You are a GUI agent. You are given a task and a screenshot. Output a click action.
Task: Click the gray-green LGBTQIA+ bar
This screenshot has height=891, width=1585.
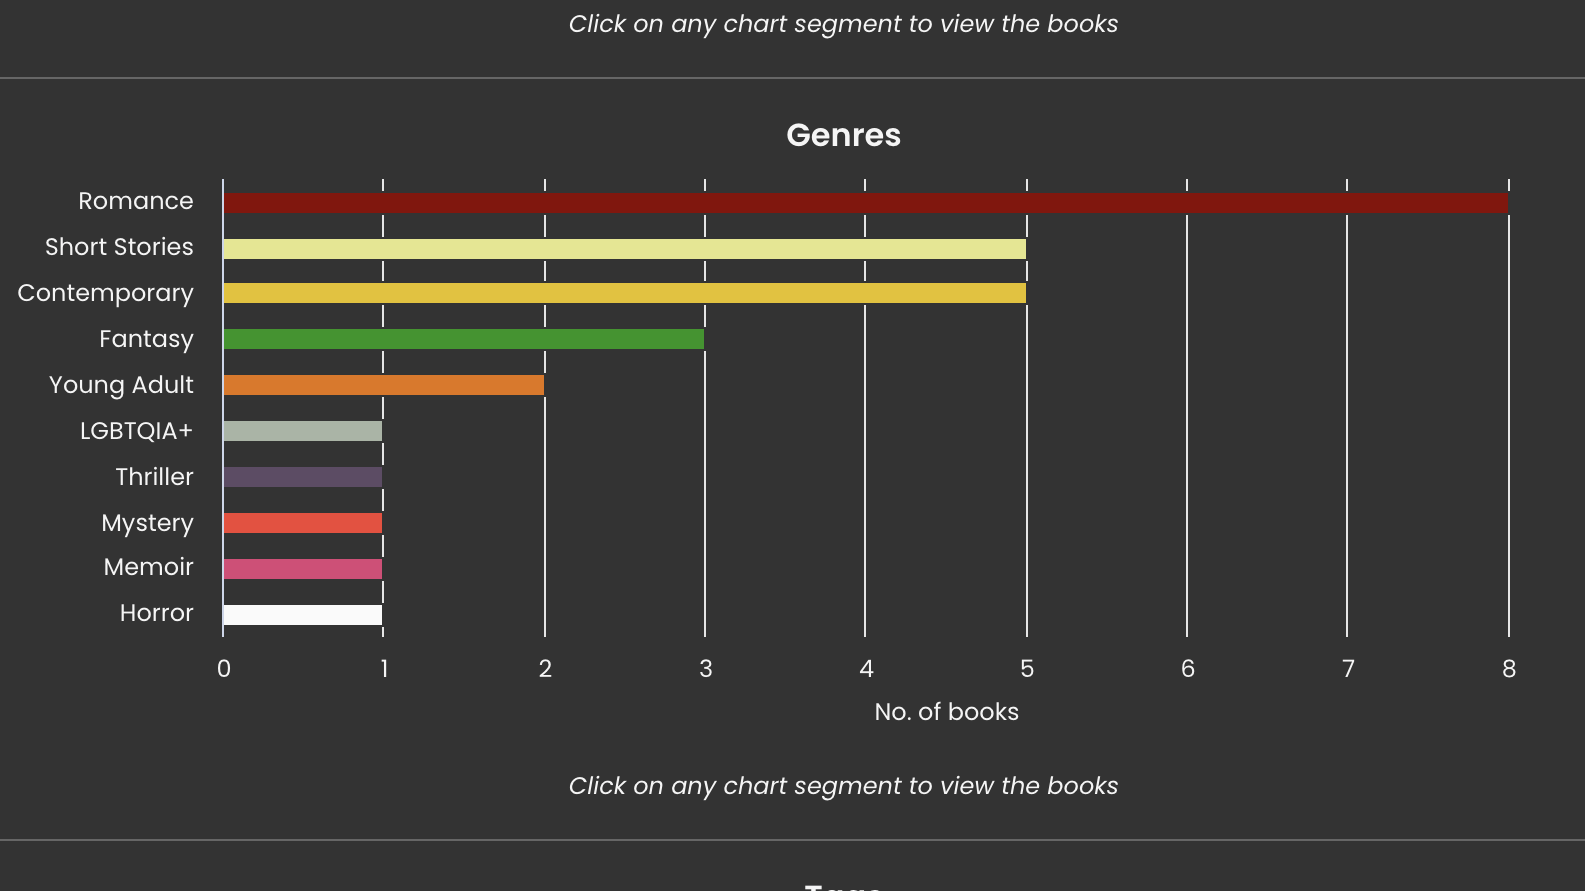(x=302, y=431)
